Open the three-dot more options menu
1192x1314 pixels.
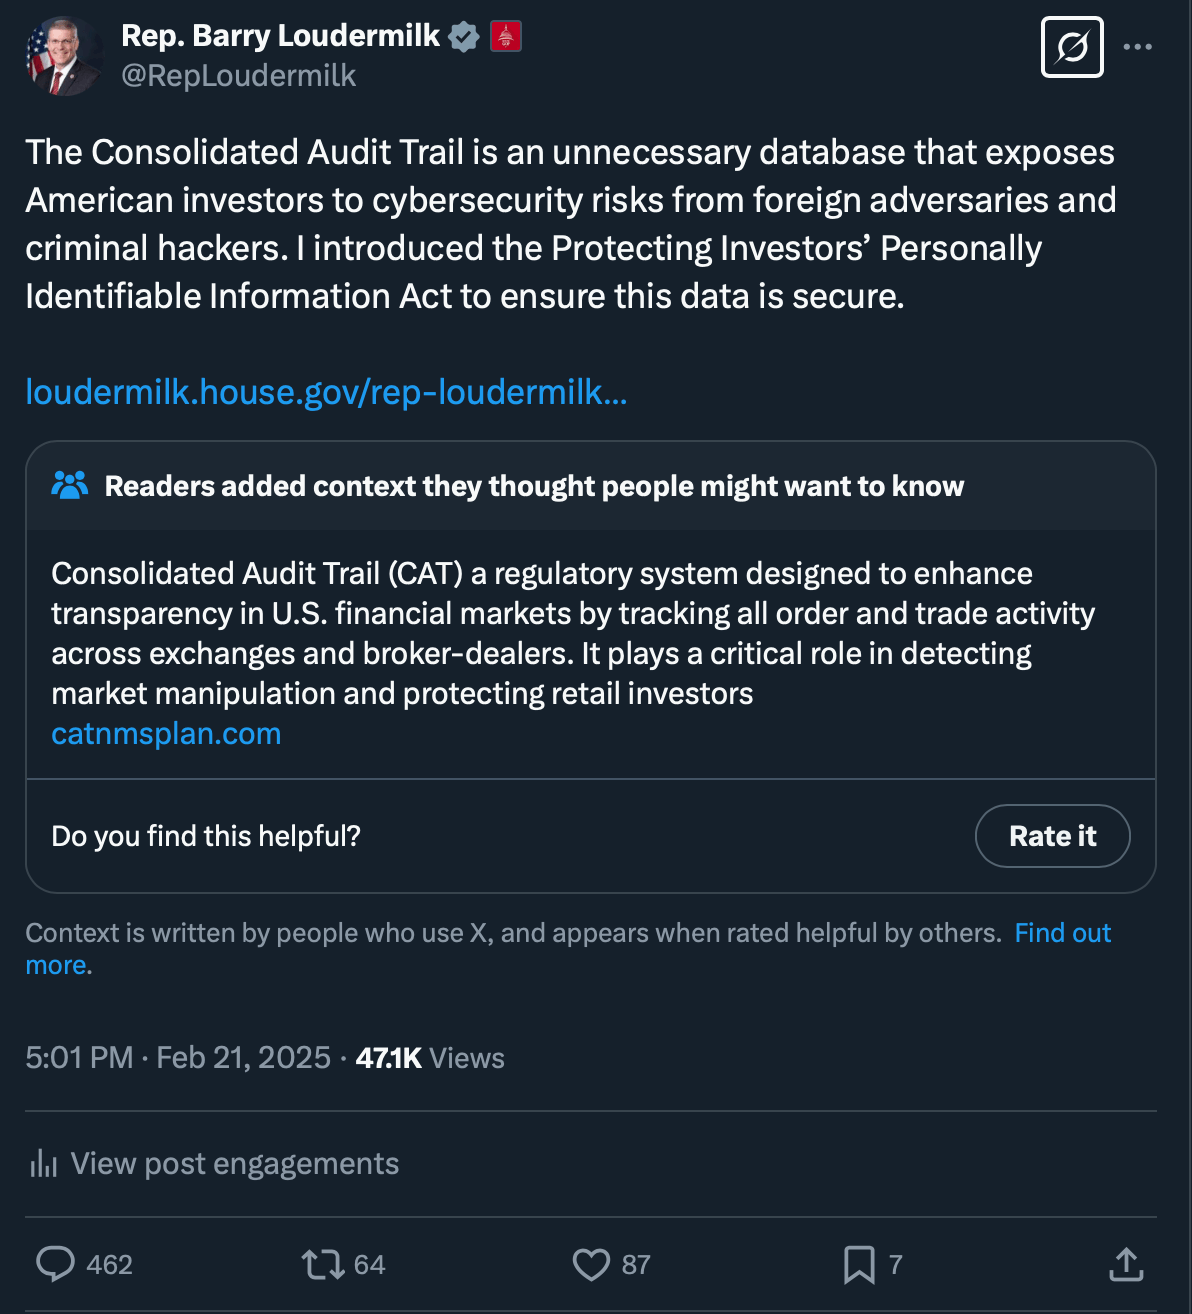1138,47
